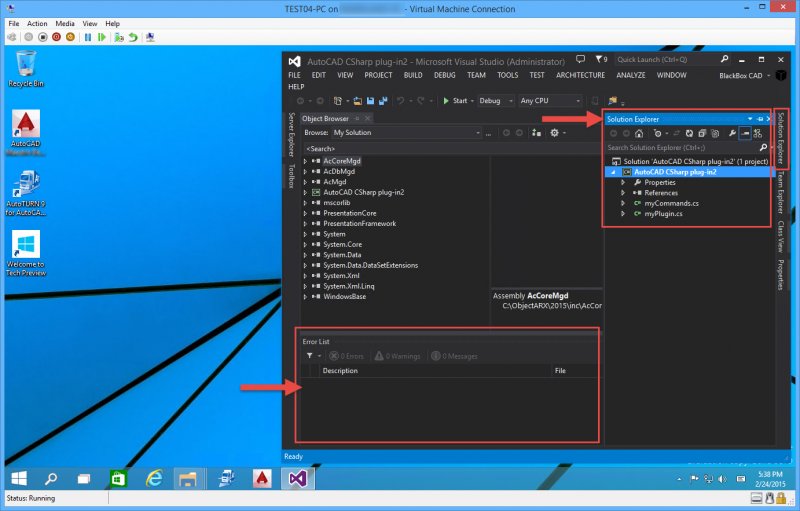800x511 pixels.
Task: Click Internet Explorer on the taskbar
Action: click(x=154, y=478)
